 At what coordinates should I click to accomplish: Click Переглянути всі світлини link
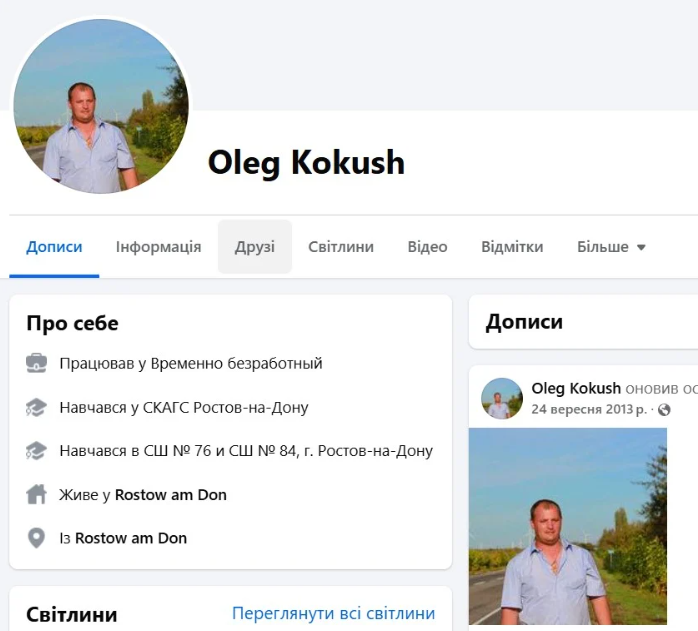[x=333, y=613]
